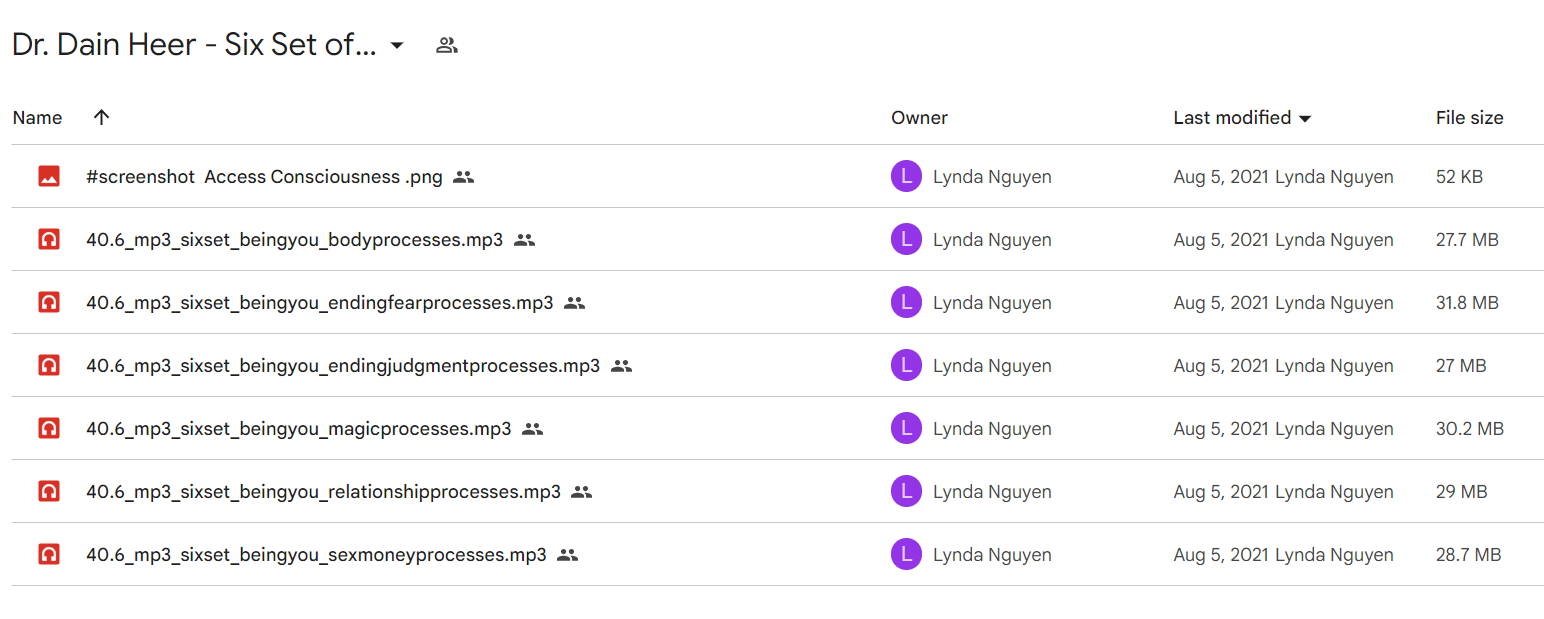Image resolution: width=1544 pixels, height=619 pixels.
Task: Click owner avatar in endingfearprocesses.mp3 row
Action: 906,303
